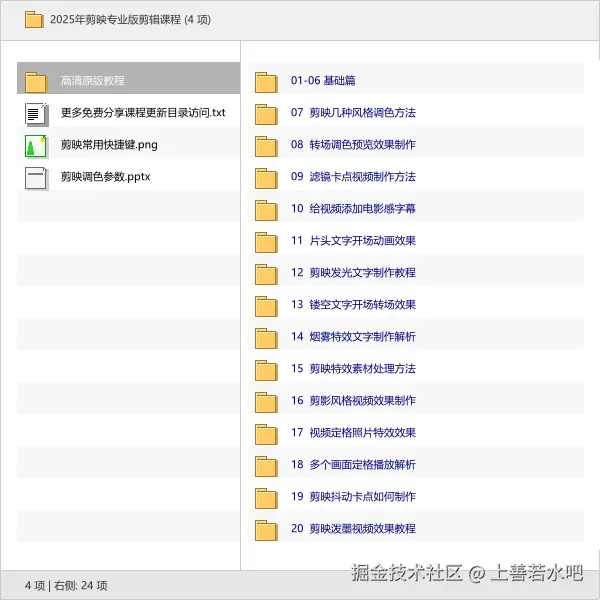Click the folder icon in the 2025年剪映专业版剪辑课程 header
Viewport: 600px width, 600px height.
(x=34, y=20)
